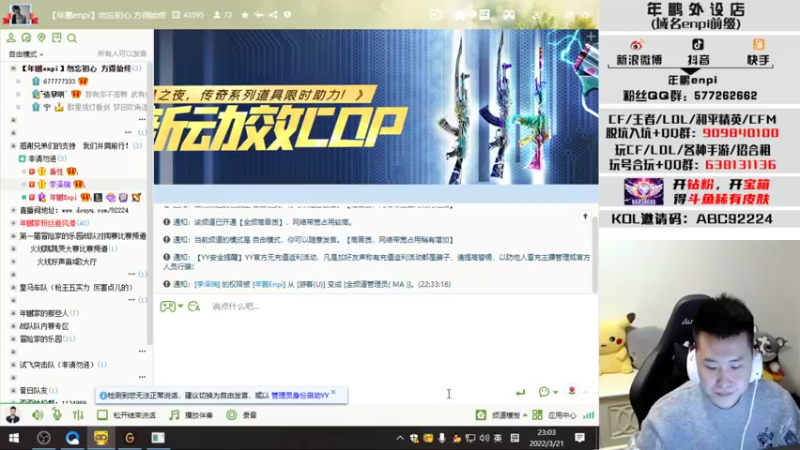Viewport: 800px width, 450px height.
Task: Click the home icon in top bar
Action: 460,15
